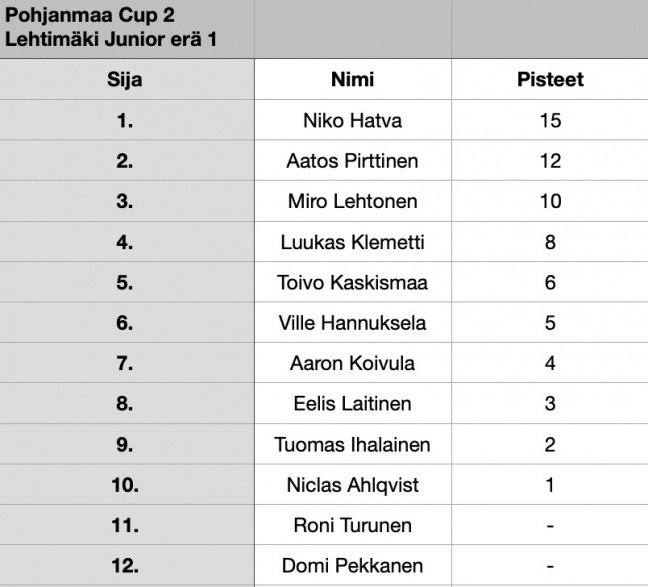648x587 pixels.
Task: Select the Domi Pekkanen cell
Action: coord(353,566)
